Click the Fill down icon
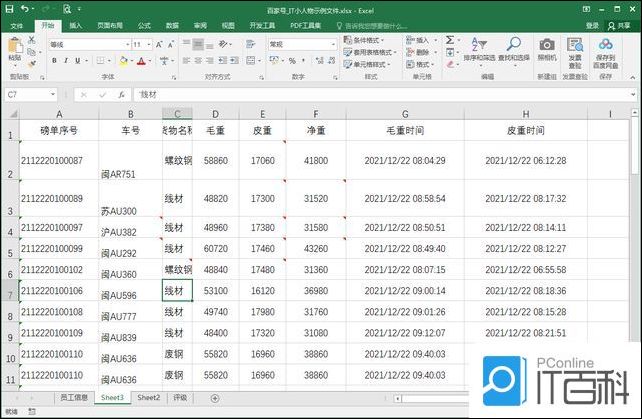 click(450, 52)
